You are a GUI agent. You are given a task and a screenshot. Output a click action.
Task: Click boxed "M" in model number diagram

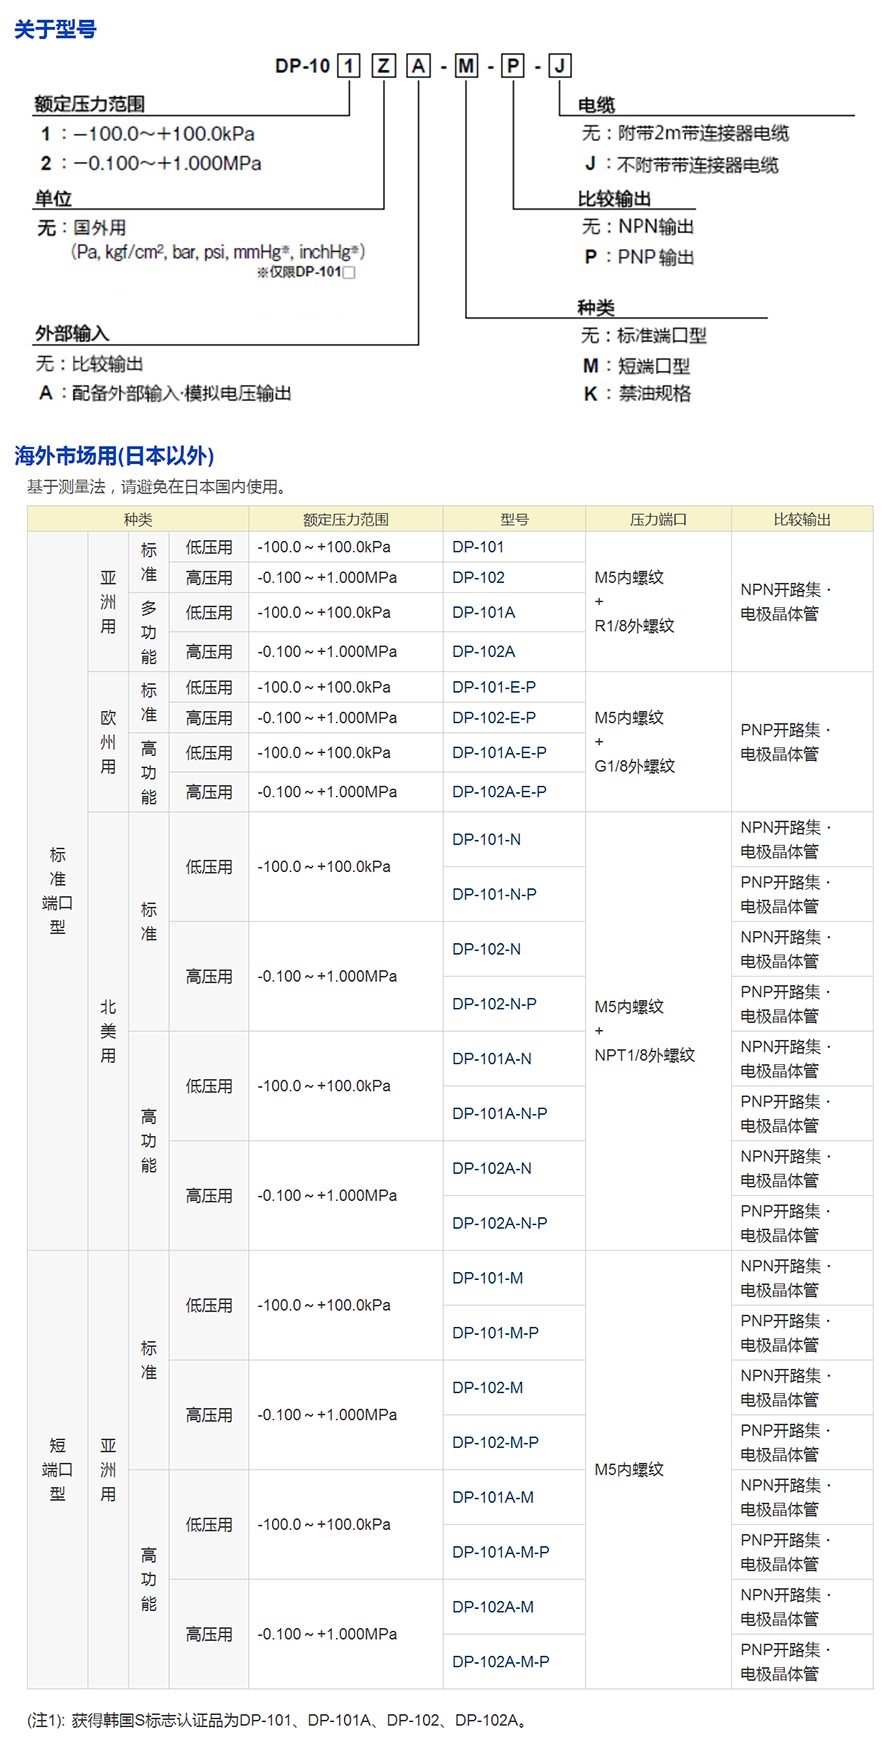466,66
